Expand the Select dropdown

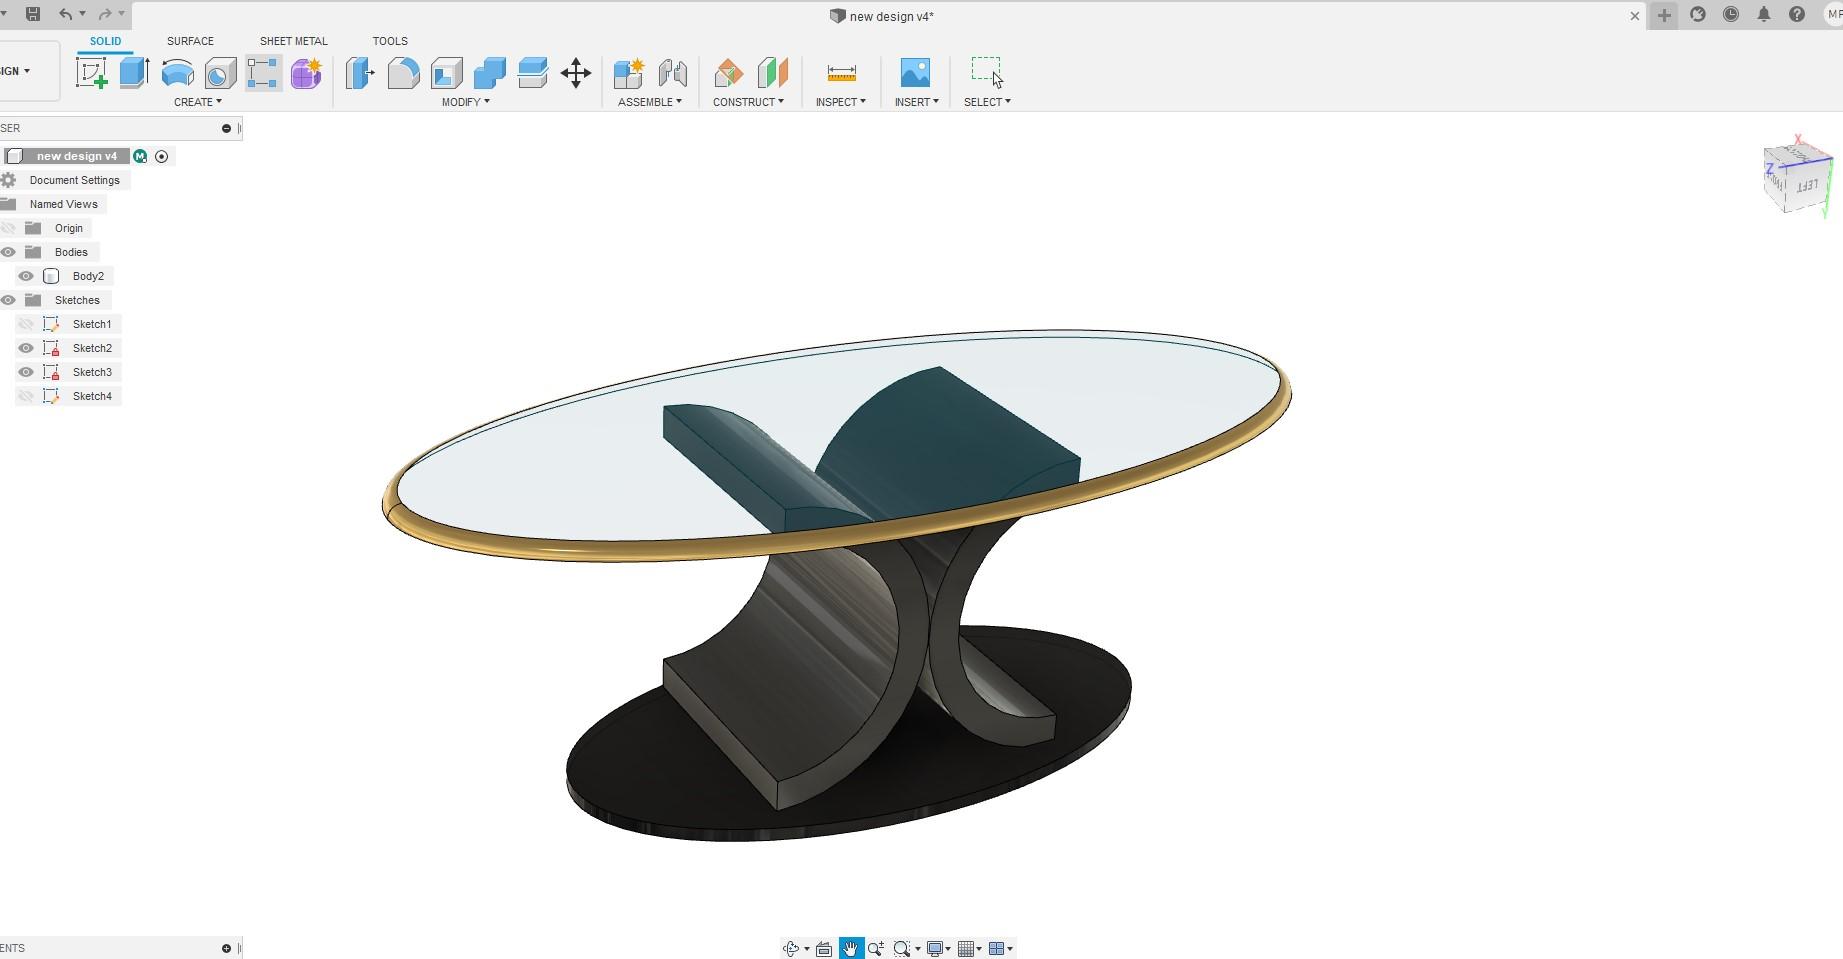coord(986,101)
